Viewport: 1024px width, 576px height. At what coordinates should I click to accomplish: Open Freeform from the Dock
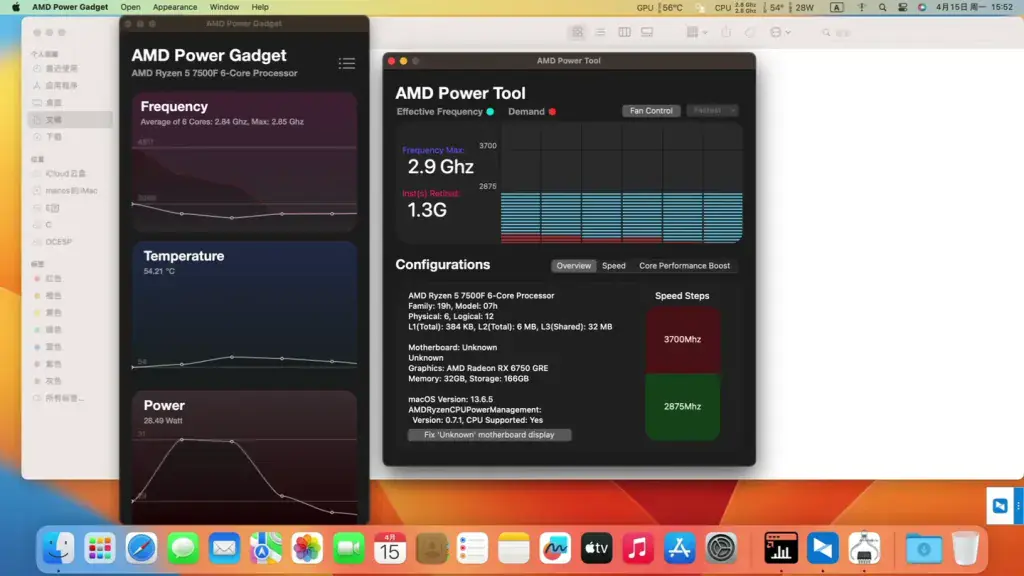(x=555, y=548)
